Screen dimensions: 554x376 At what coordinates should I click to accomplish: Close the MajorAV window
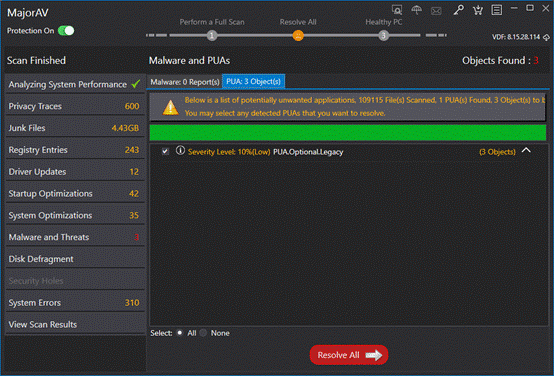[546, 8]
